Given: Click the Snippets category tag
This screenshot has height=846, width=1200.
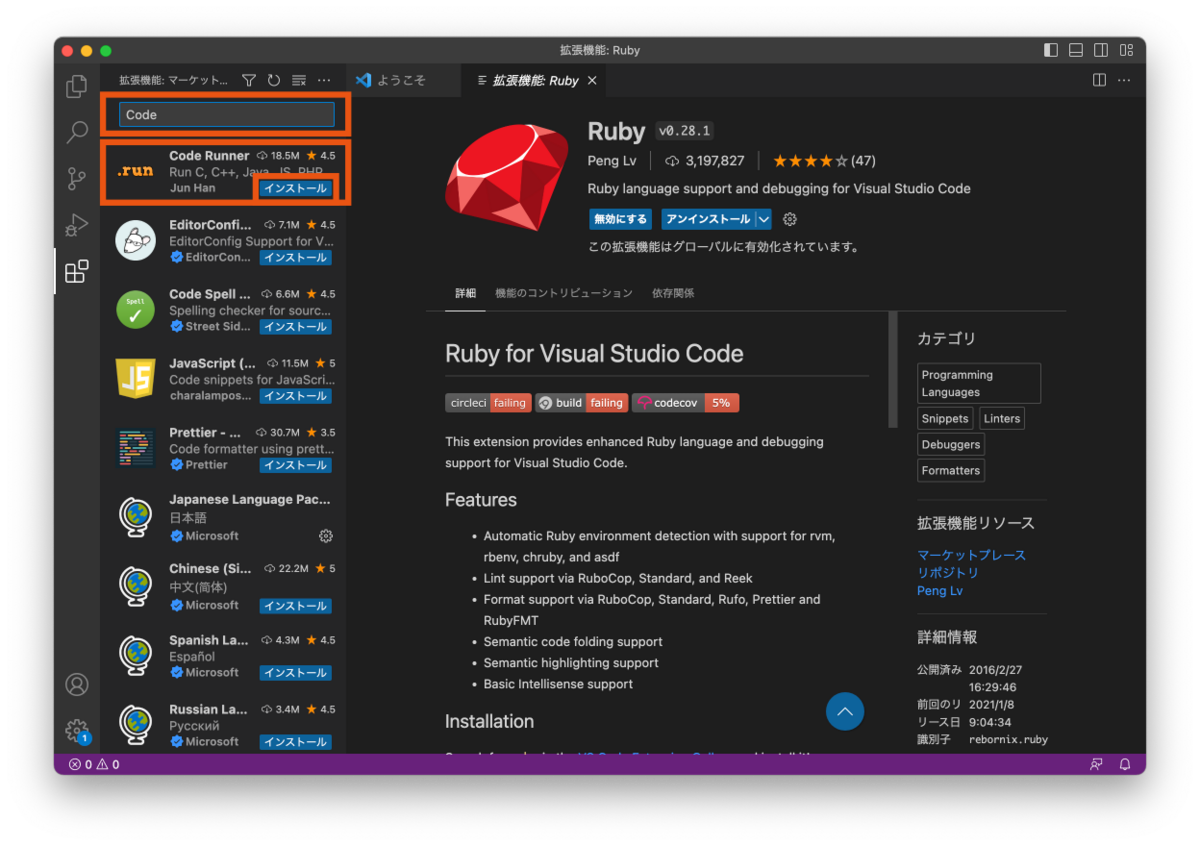Looking at the screenshot, I should (945, 418).
